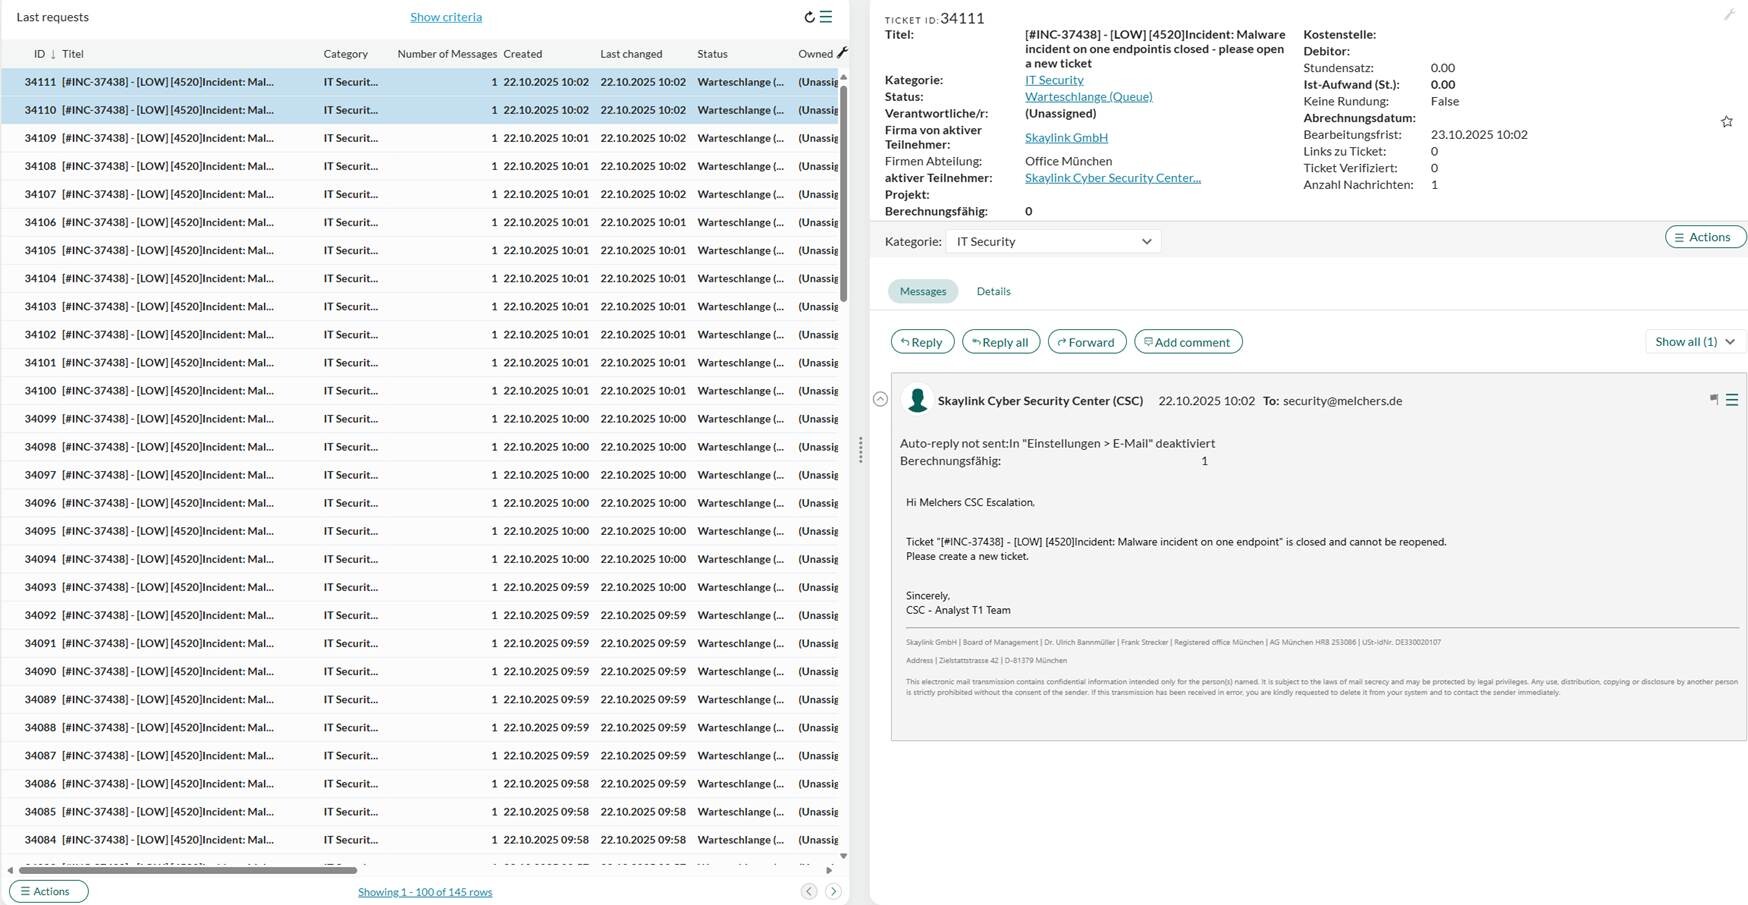1748x905 pixels.
Task: Sort the list by ID column
Action: click(40, 54)
